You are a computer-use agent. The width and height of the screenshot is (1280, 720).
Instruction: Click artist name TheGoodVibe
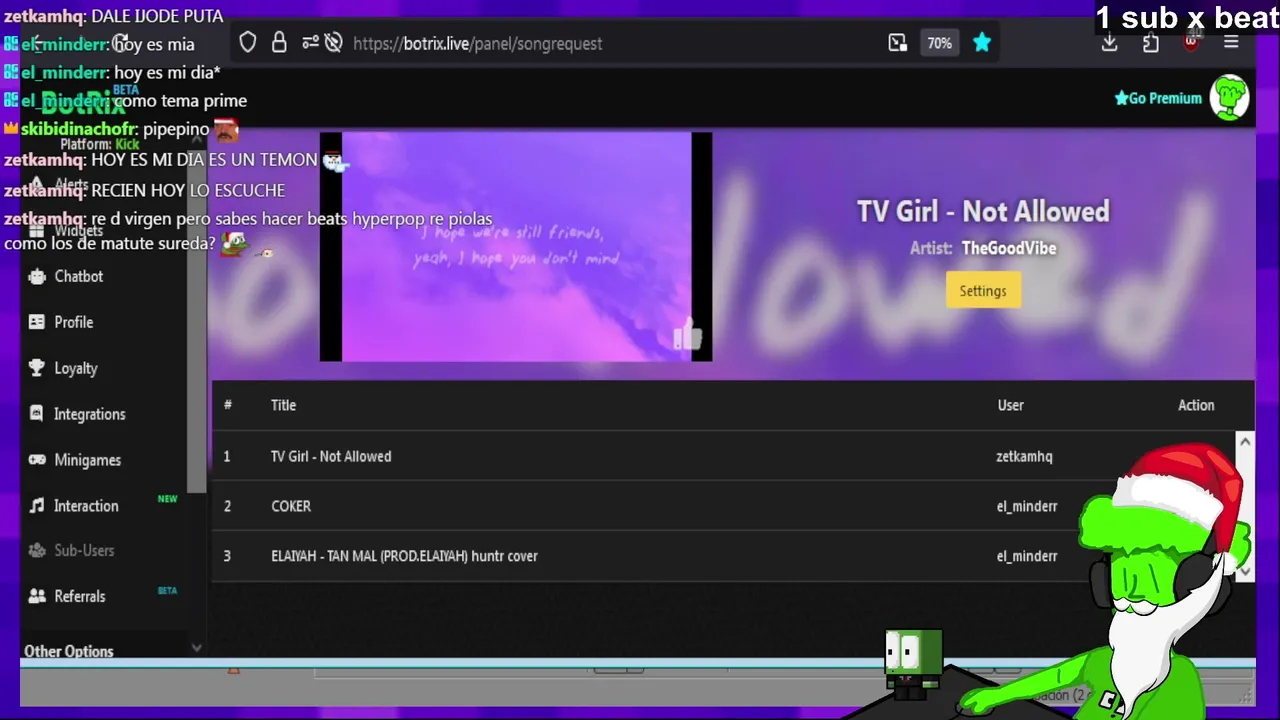tap(1009, 248)
